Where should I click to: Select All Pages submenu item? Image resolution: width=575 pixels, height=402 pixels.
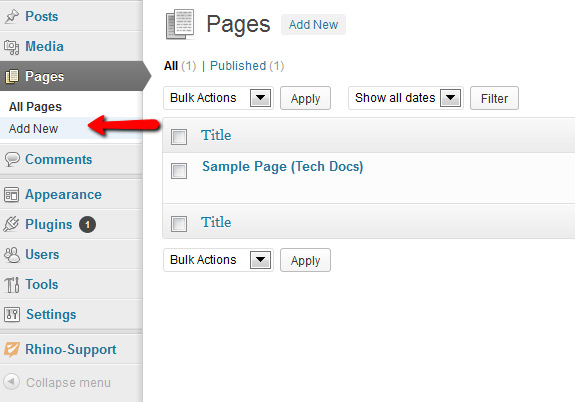tap(35, 107)
